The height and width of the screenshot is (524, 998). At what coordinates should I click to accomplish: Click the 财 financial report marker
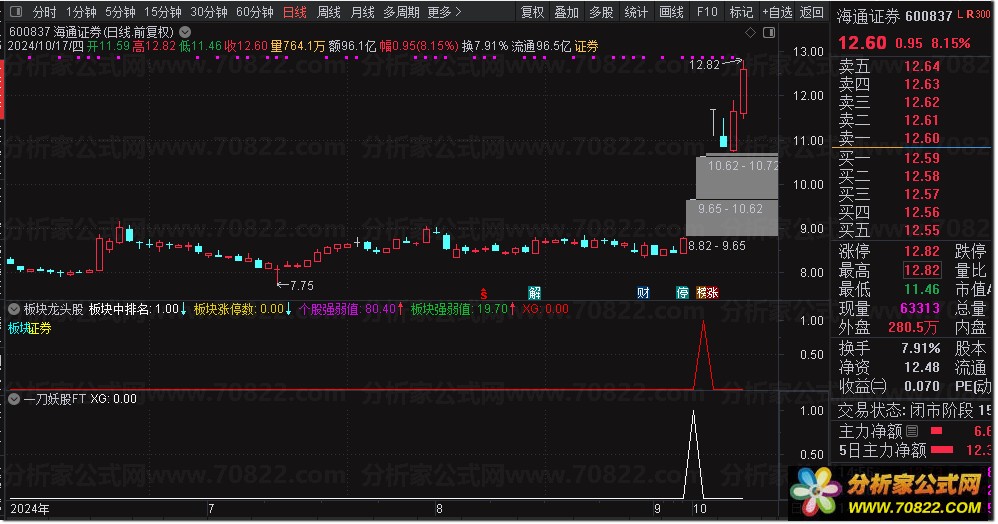coord(643,293)
